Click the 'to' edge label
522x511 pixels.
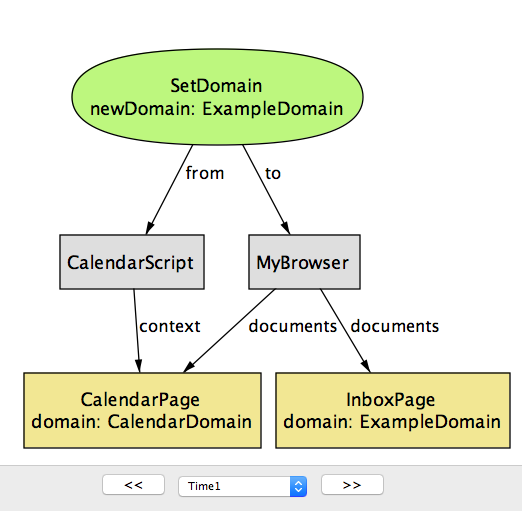tap(273, 174)
